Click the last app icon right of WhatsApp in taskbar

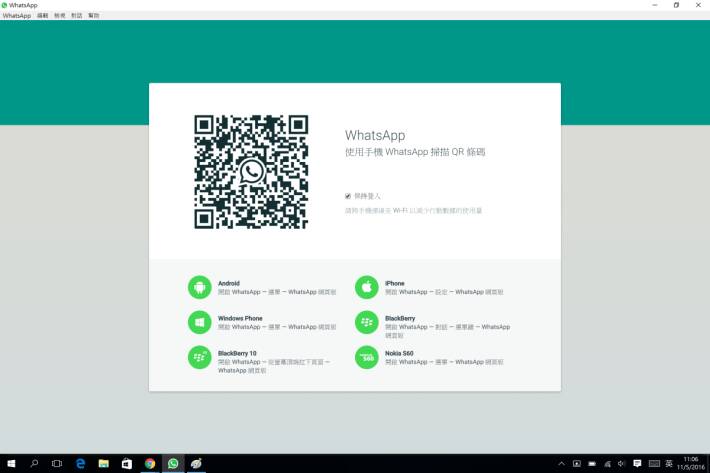tap(196, 463)
